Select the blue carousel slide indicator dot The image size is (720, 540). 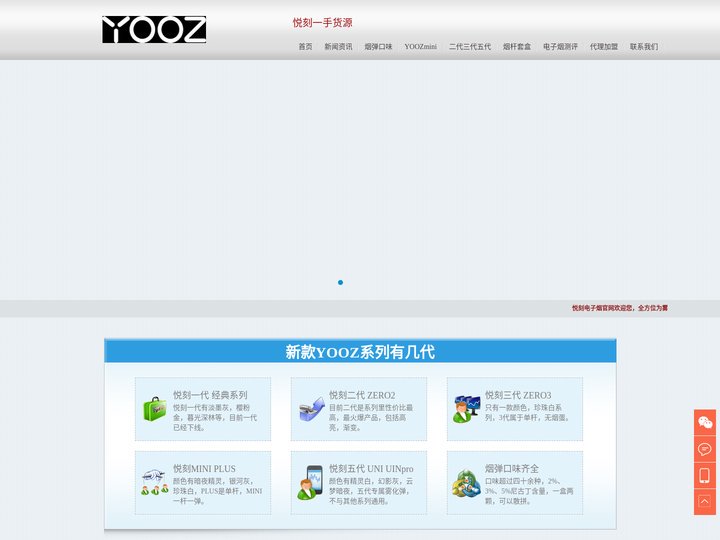[340, 282]
